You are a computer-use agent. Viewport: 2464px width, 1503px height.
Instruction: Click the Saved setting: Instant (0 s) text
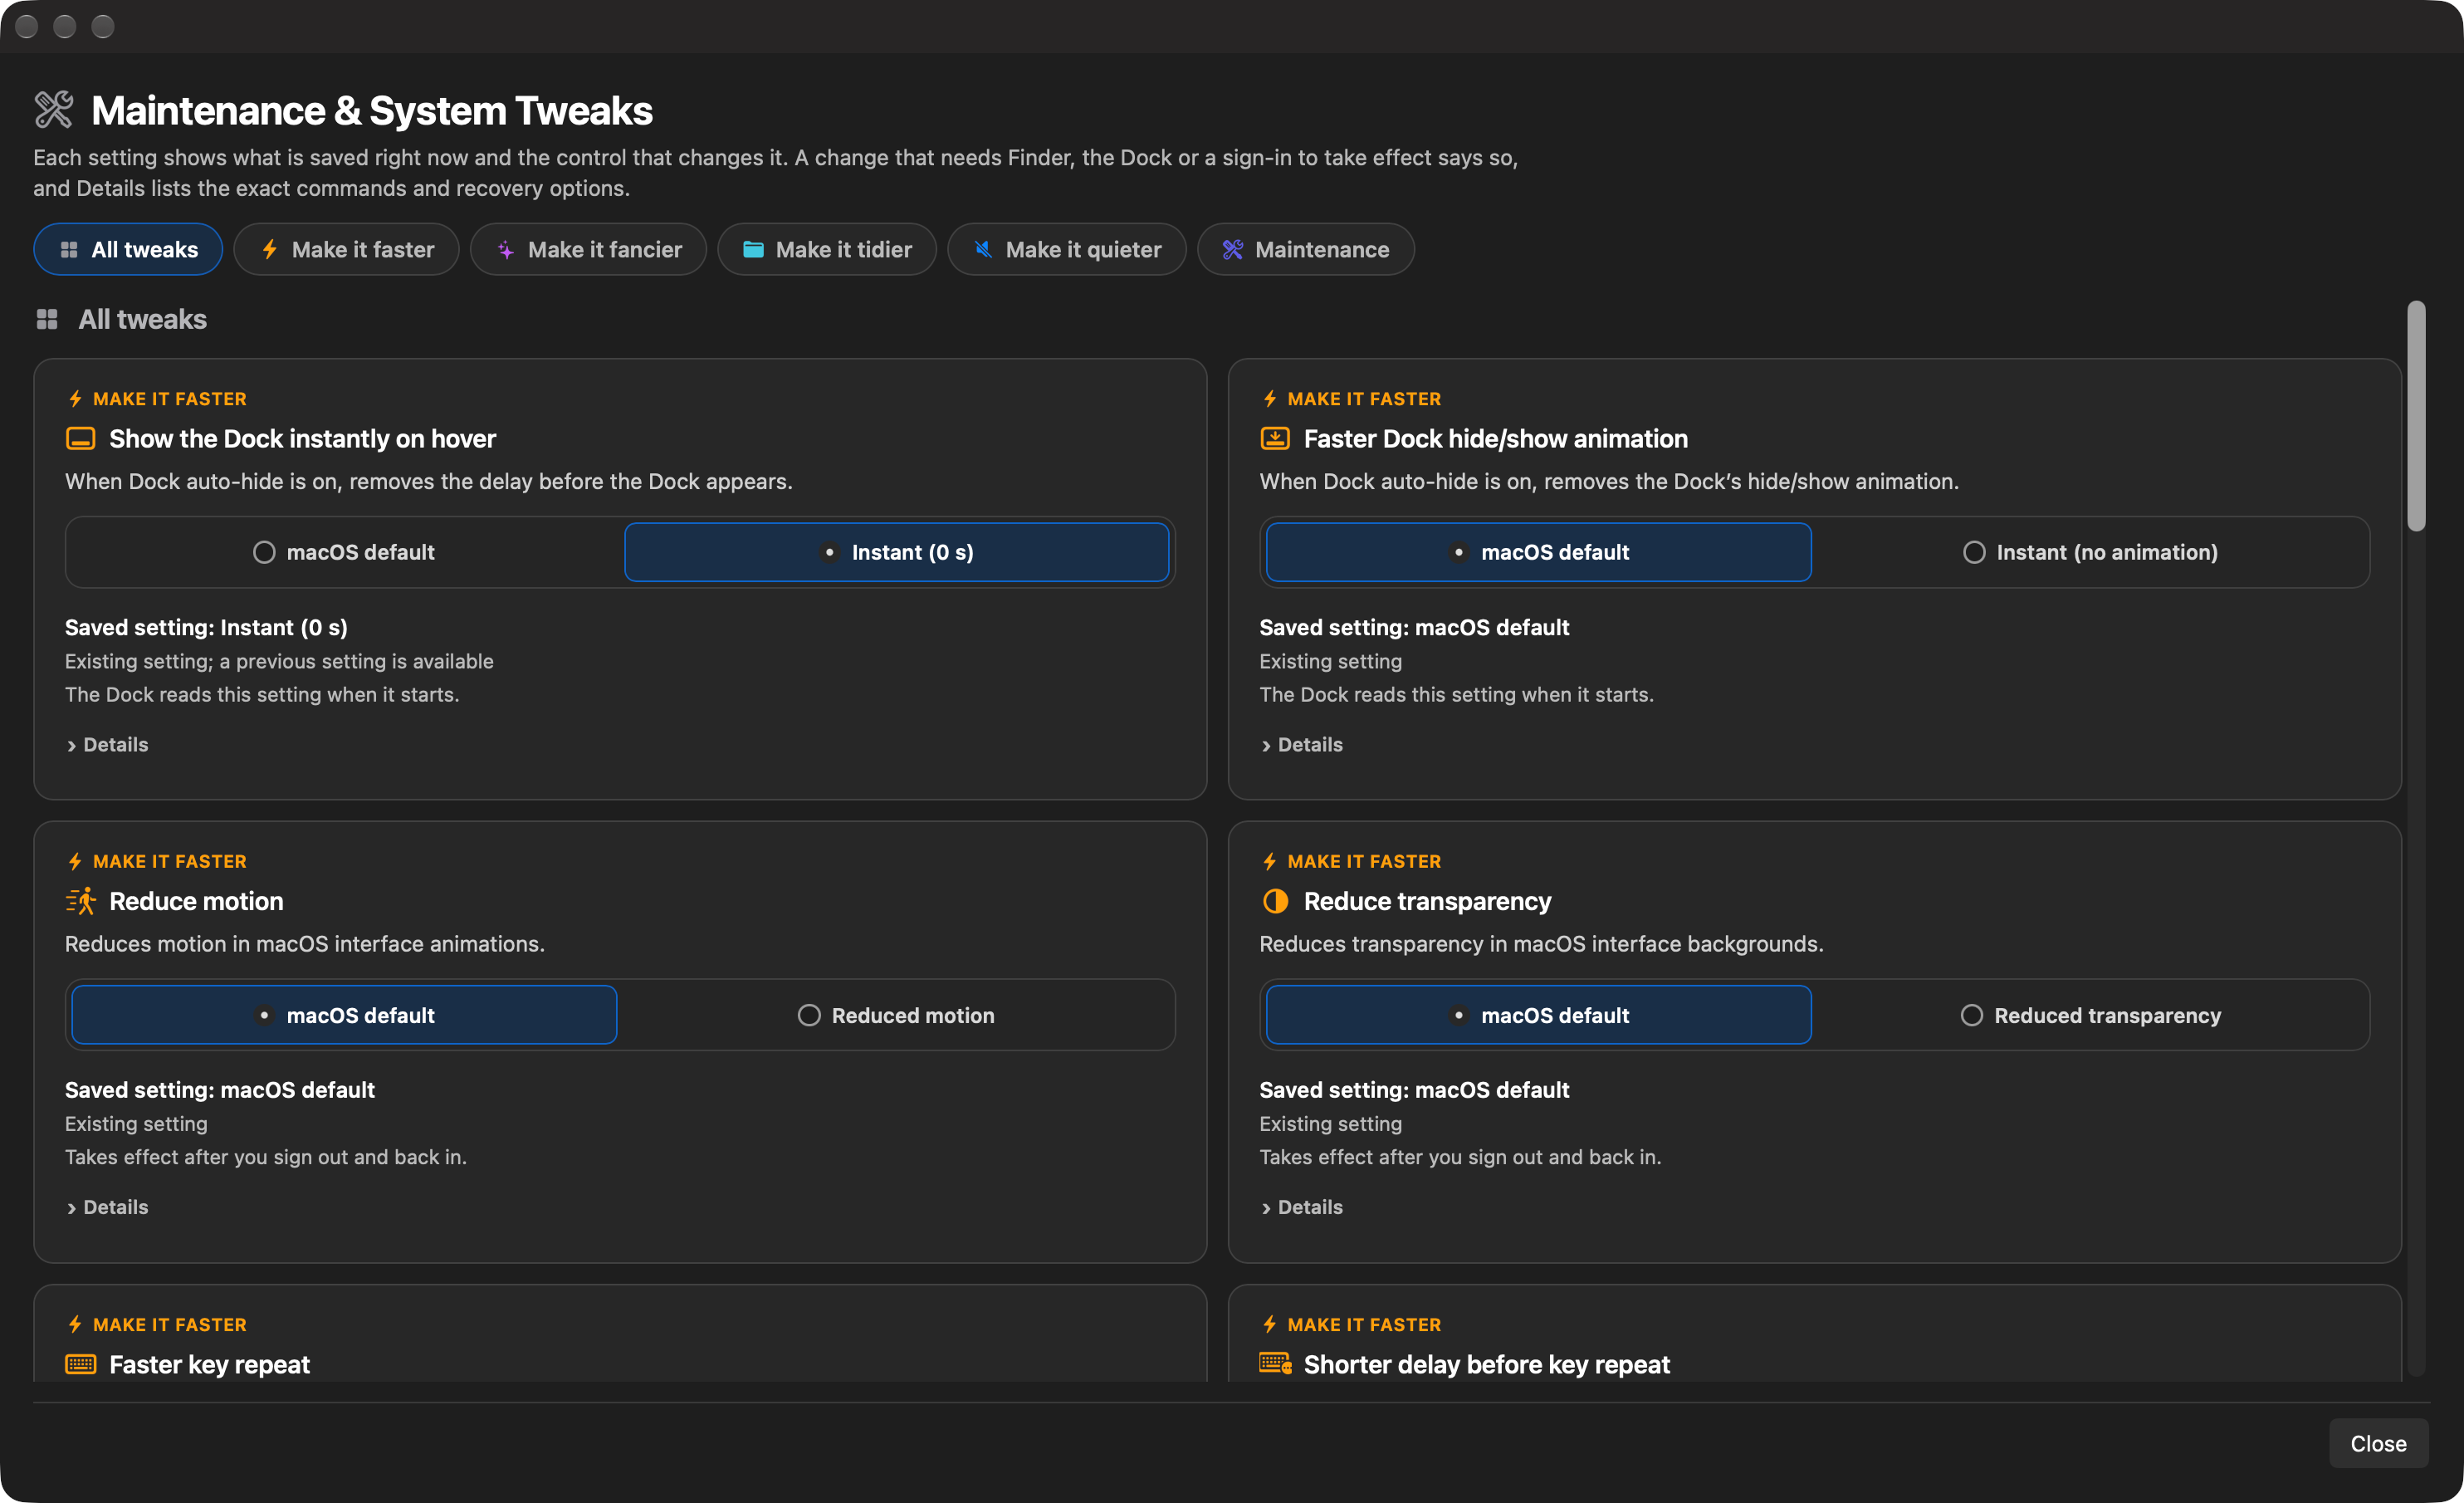click(206, 627)
